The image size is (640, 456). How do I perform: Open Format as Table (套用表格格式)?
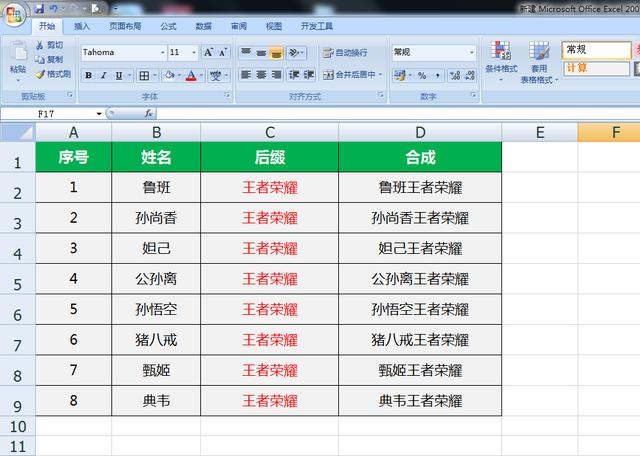pyautogui.click(x=539, y=62)
